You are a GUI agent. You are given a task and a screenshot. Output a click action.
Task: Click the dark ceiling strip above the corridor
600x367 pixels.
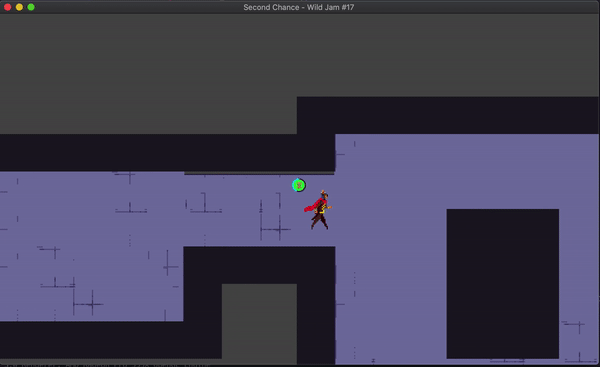point(167,152)
